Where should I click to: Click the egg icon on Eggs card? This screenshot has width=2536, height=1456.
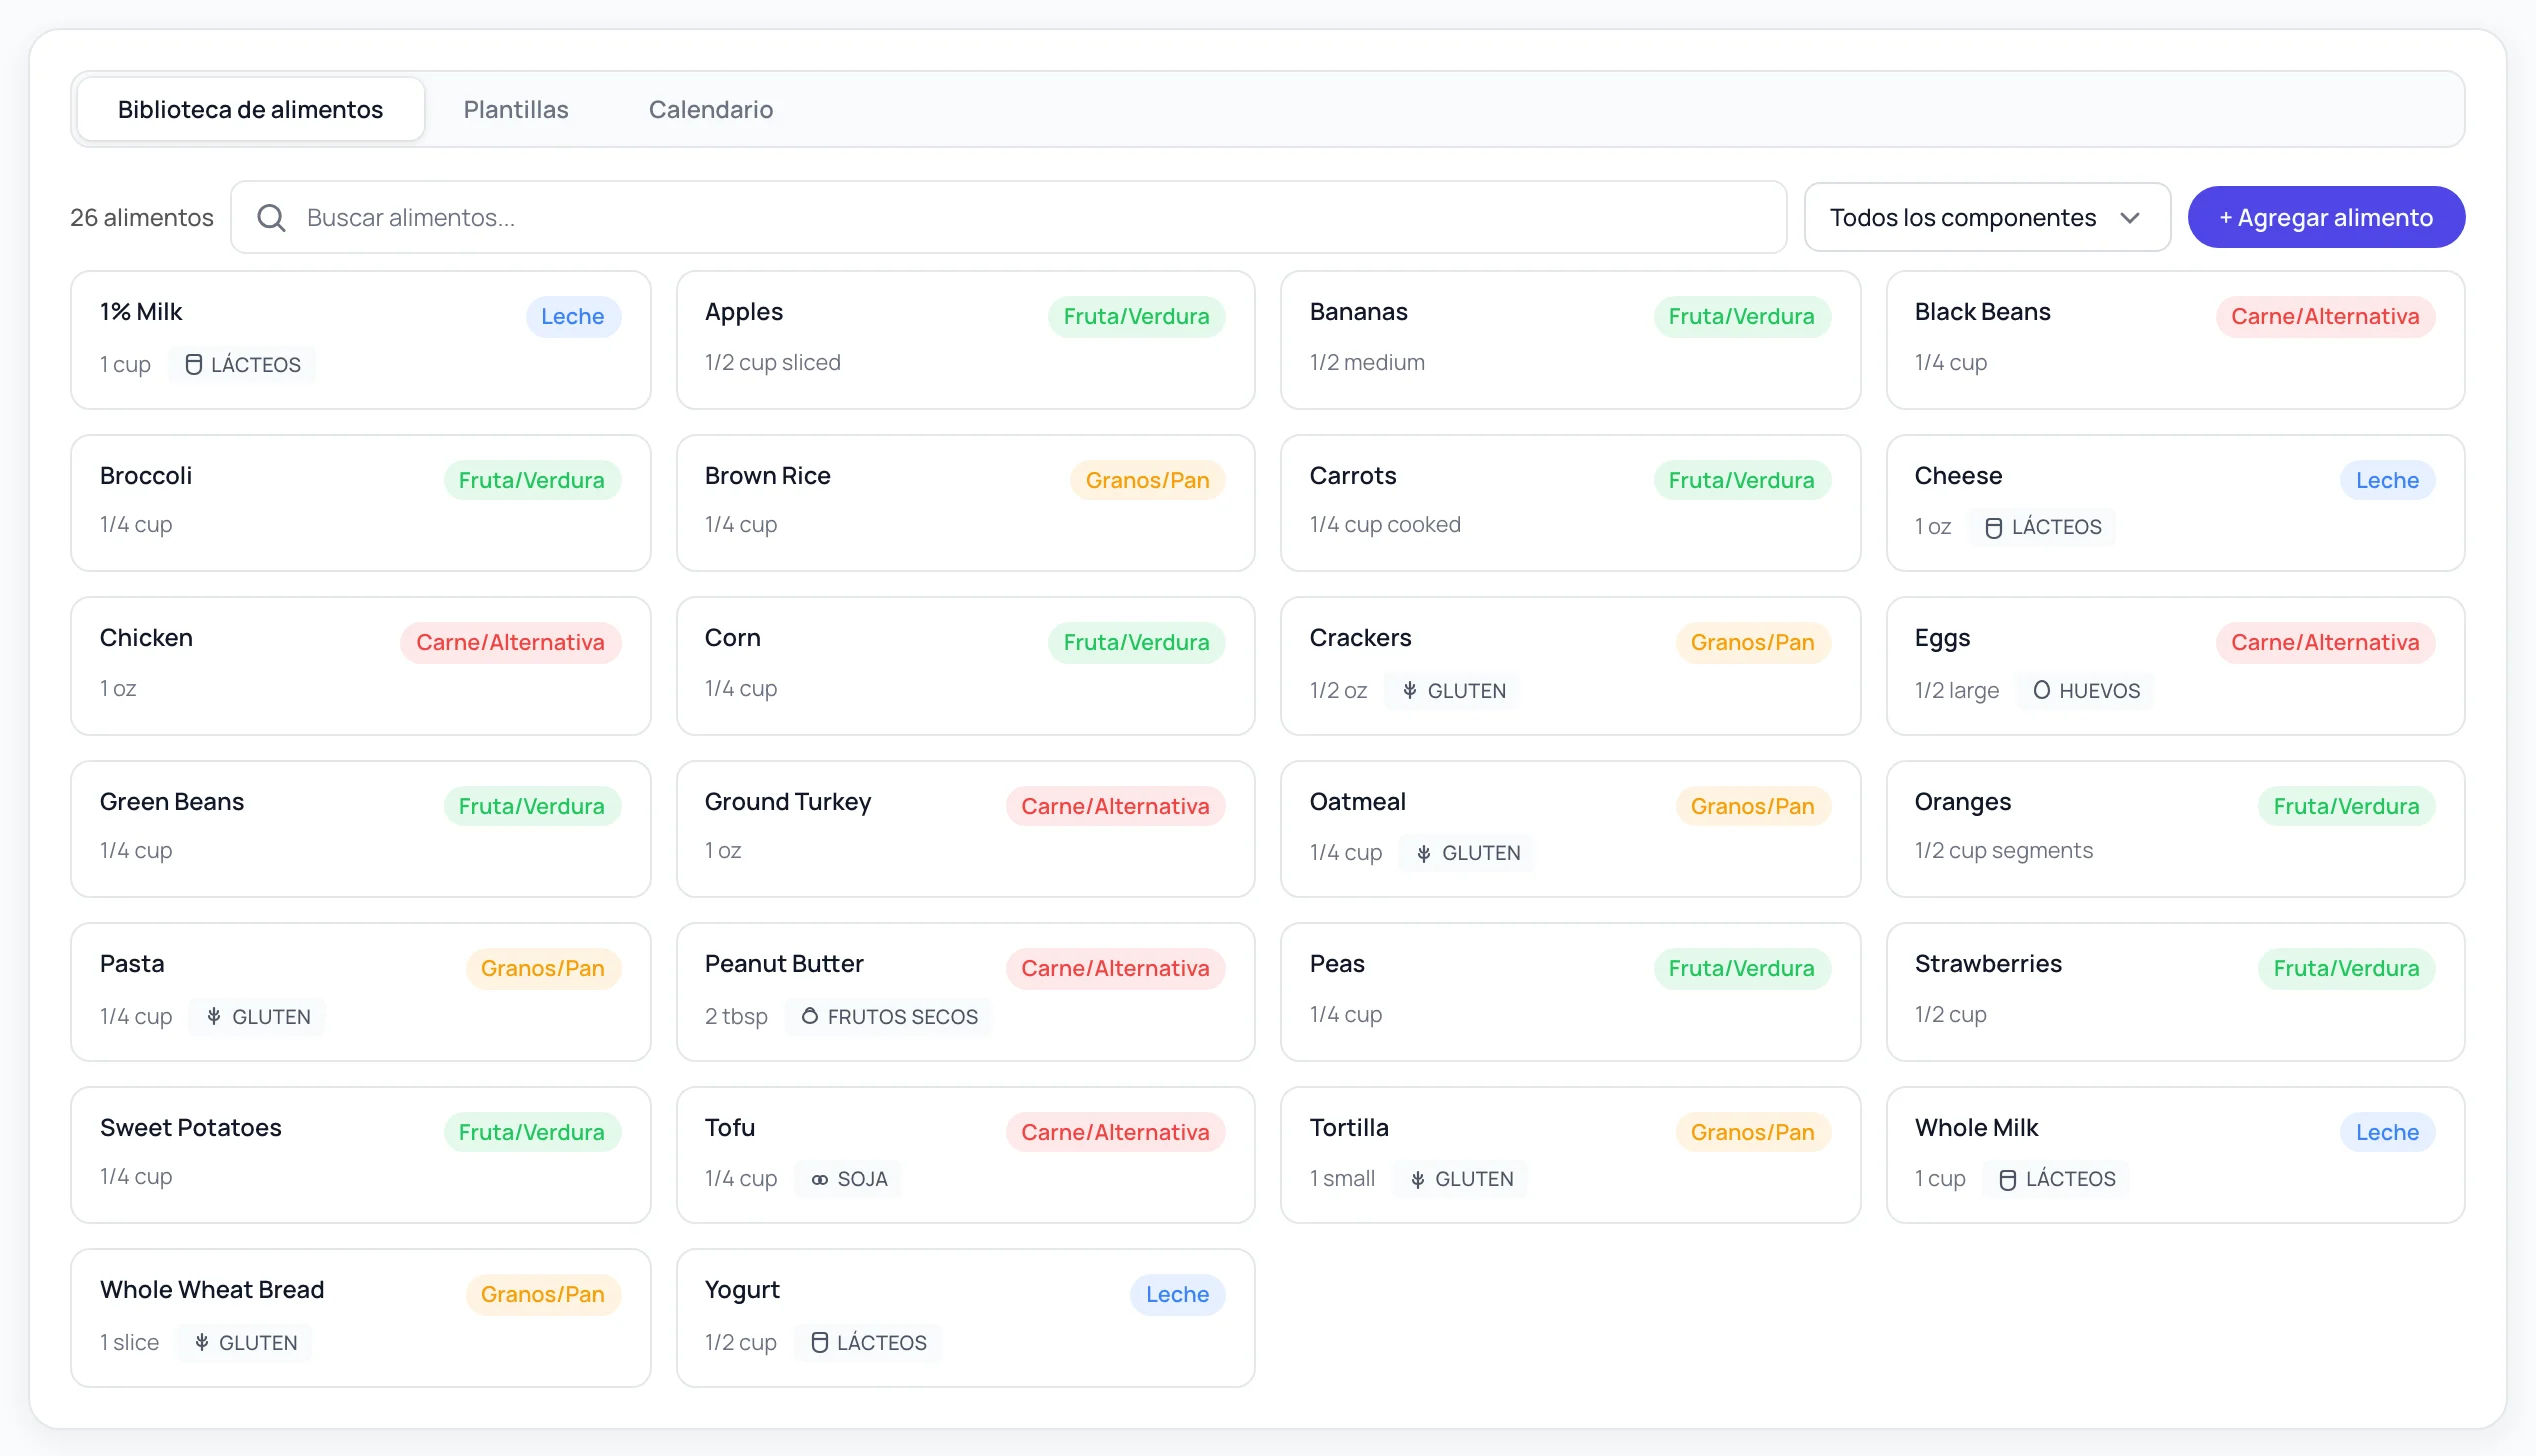2041,690
